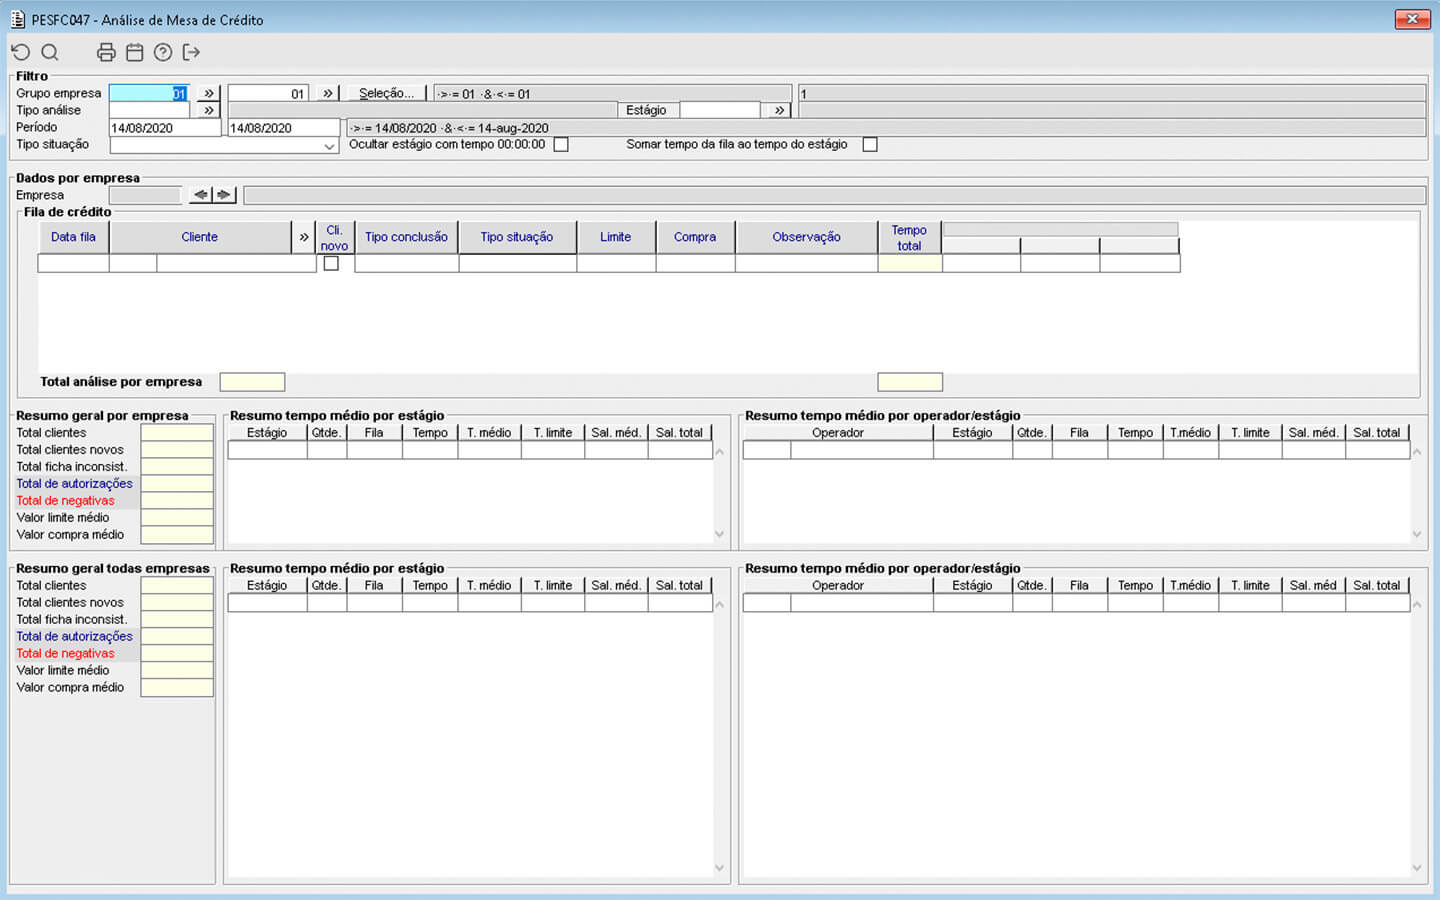Click the Tipo conclusão column header
The height and width of the screenshot is (900, 1440).
406,237
